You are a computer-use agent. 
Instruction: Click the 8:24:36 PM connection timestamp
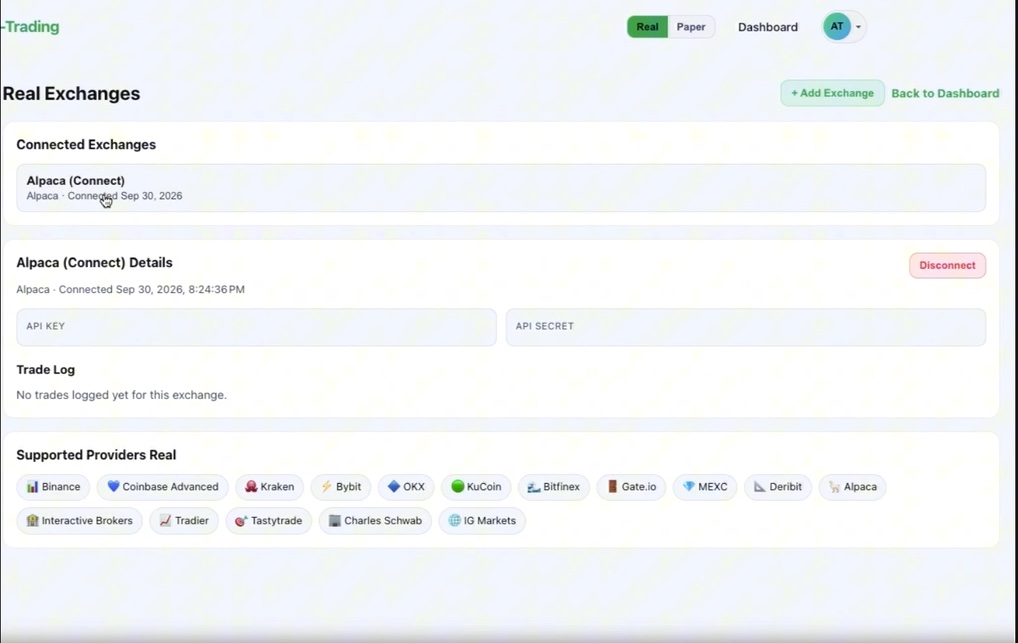tap(216, 289)
